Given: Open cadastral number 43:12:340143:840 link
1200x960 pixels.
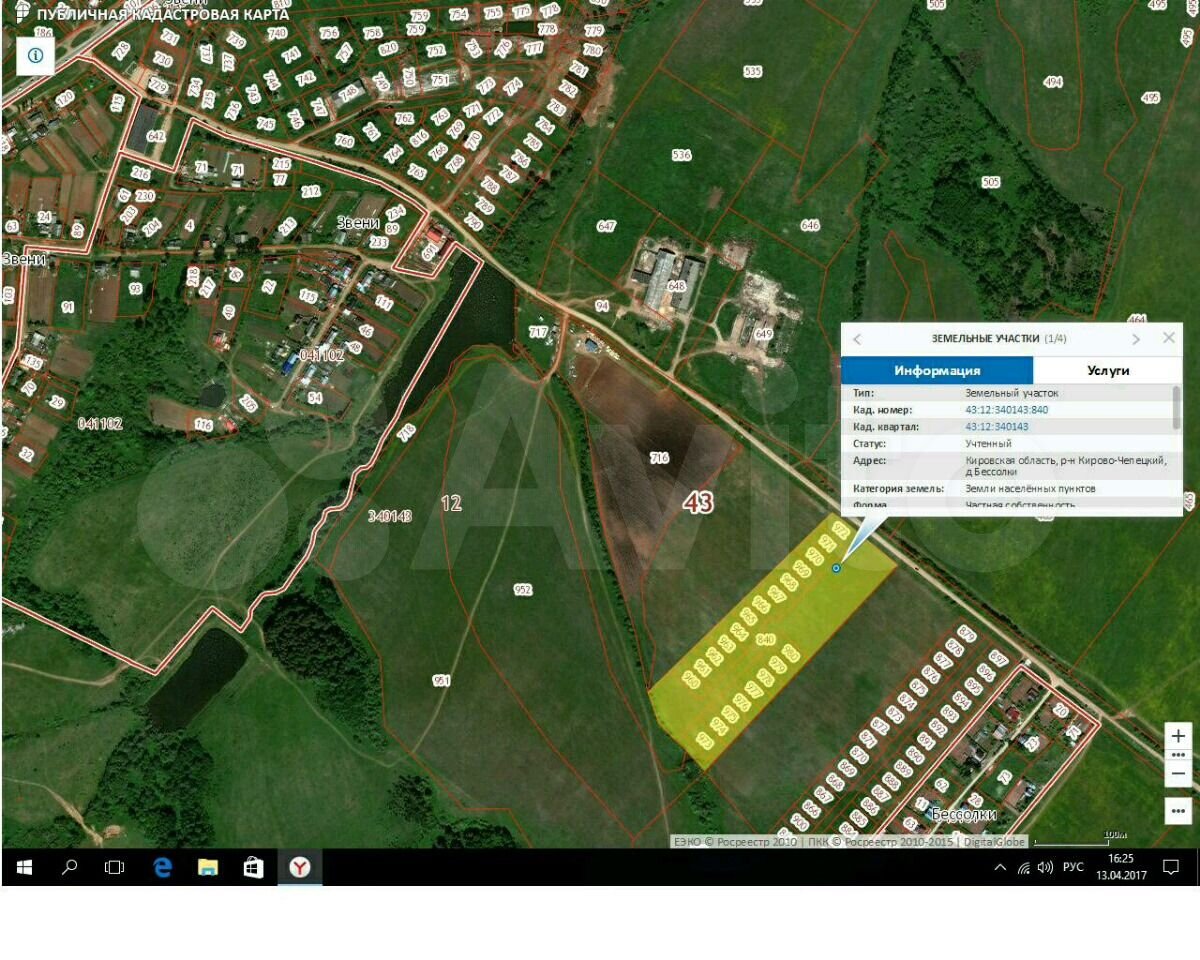Looking at the screenshot, I should 1006,410.
